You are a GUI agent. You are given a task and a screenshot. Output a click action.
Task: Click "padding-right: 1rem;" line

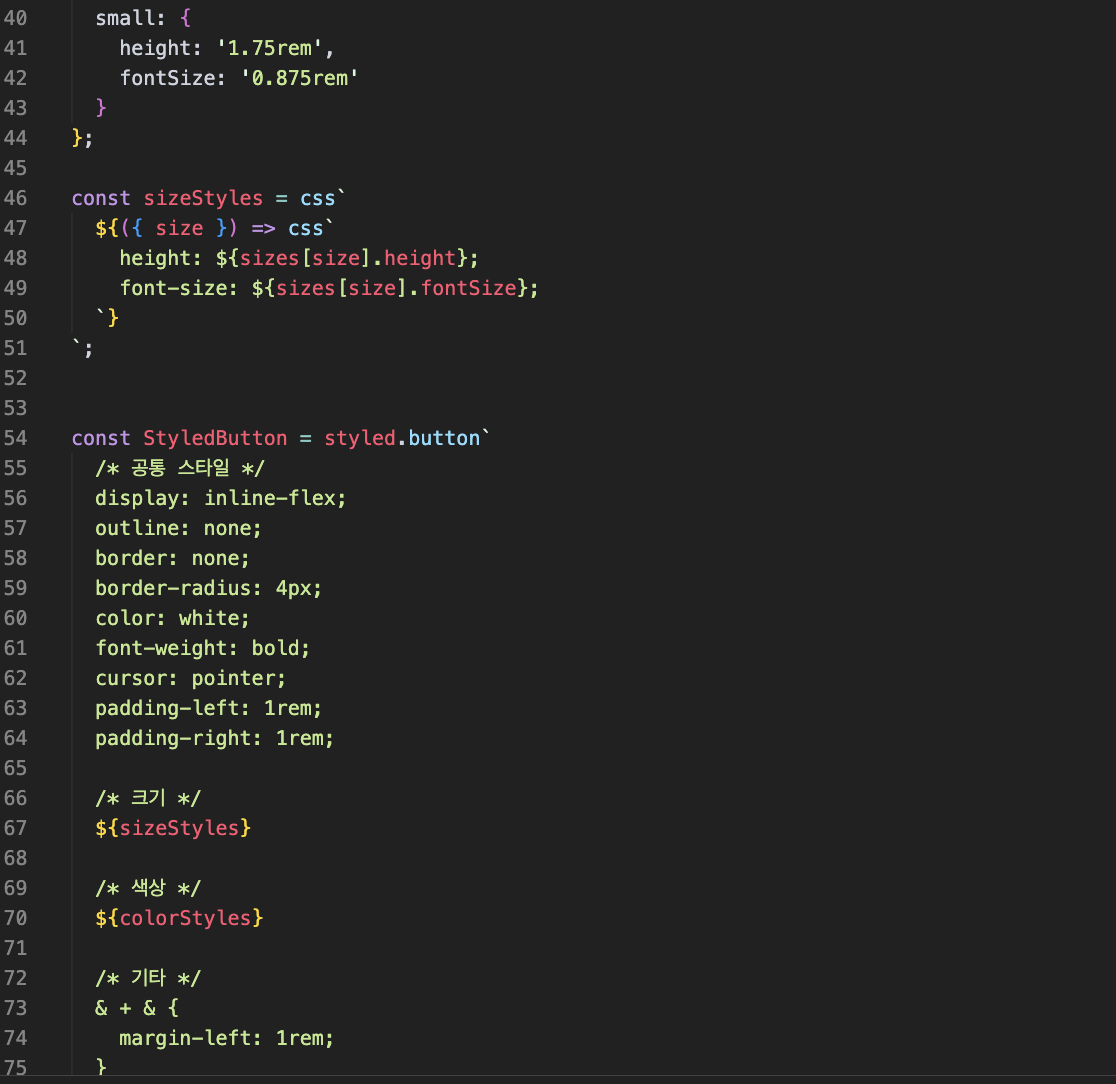215,737
